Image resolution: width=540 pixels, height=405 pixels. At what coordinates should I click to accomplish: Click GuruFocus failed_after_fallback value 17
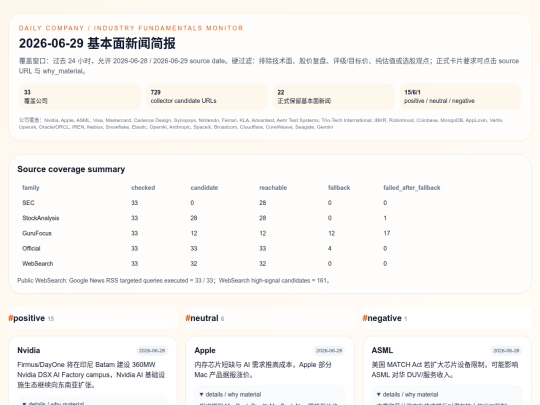[387, 233]
